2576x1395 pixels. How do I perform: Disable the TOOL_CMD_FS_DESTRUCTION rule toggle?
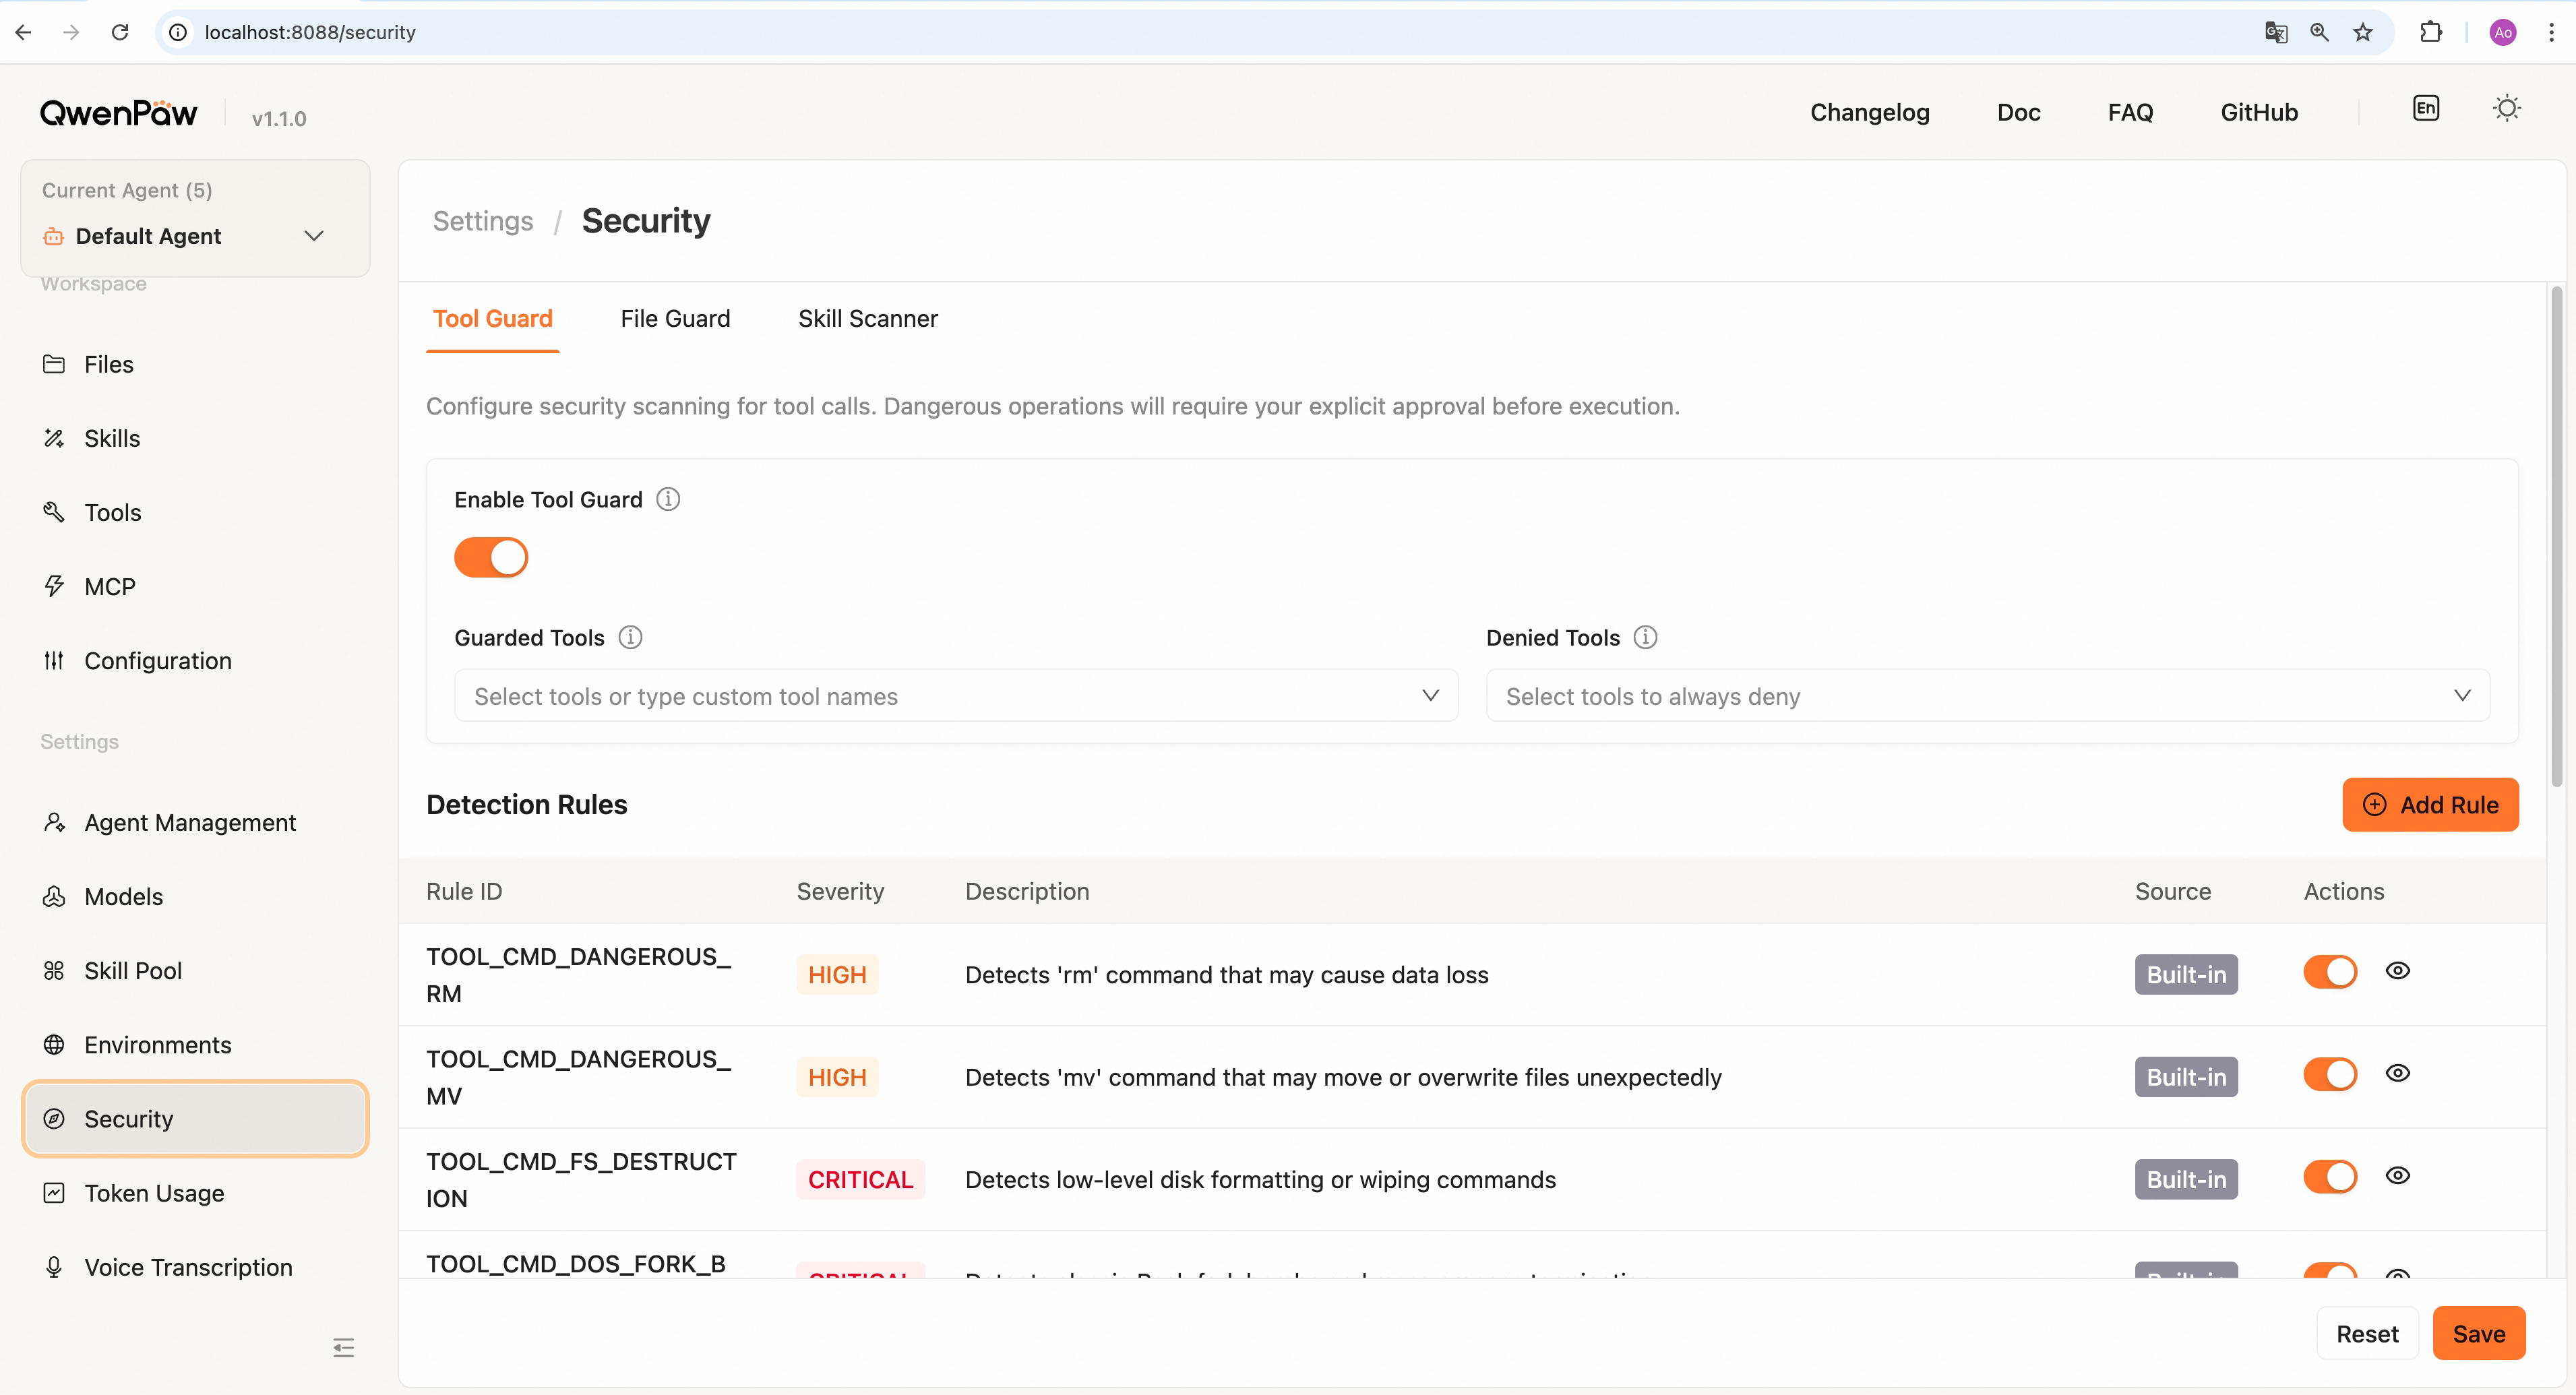point(2330,1177)
